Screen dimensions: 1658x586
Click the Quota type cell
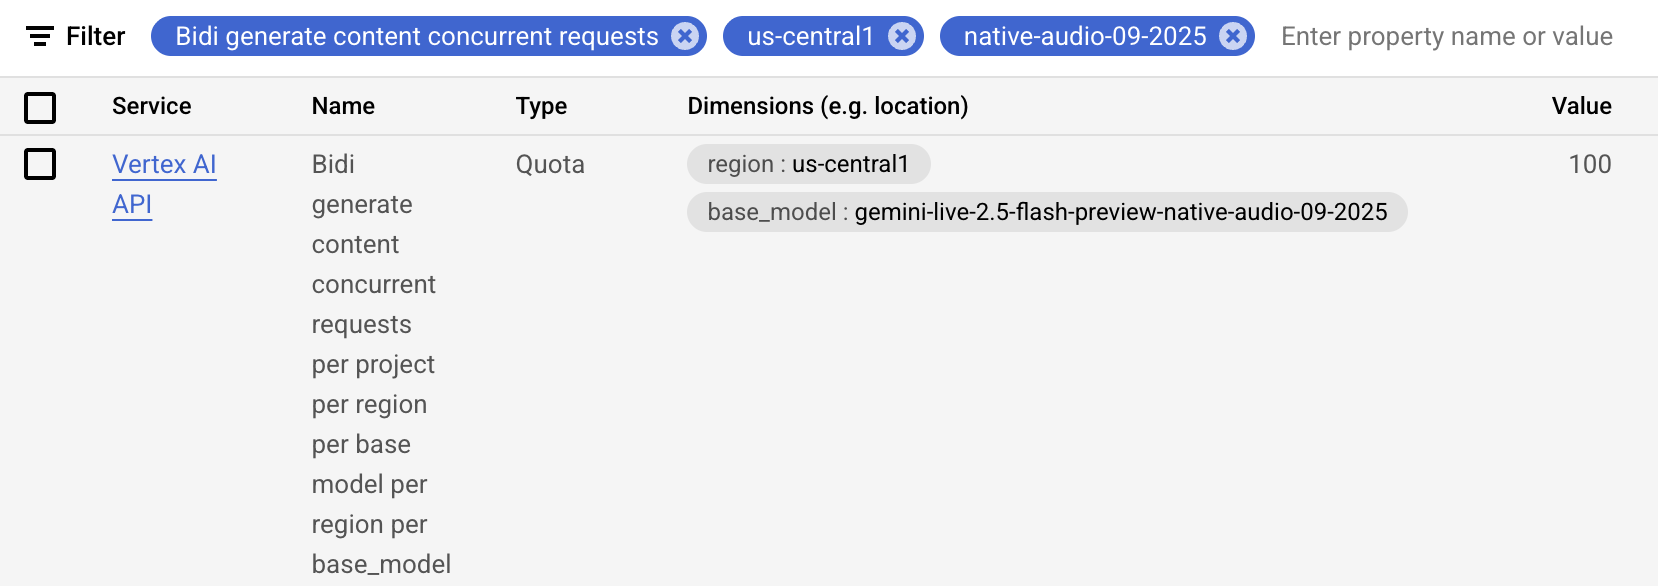549,164
